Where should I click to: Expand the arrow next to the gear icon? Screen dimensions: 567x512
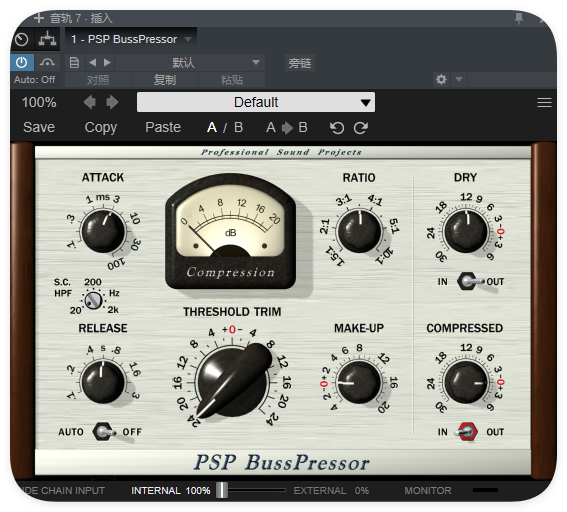(459, 79)
